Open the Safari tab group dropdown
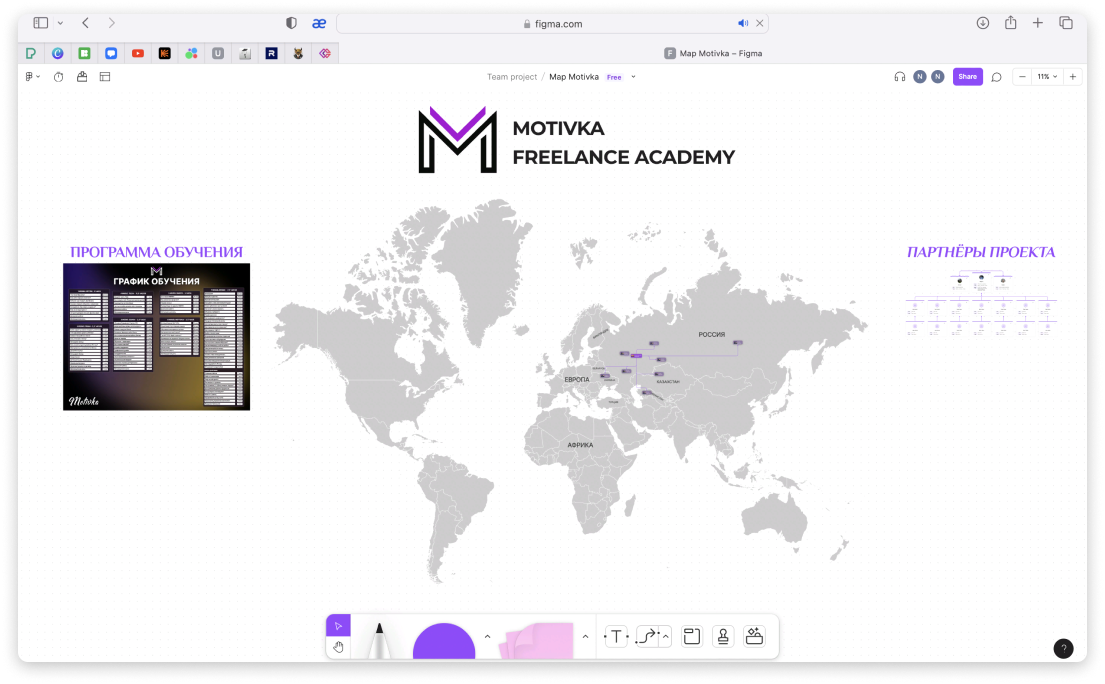Image resolution: width=1105 pixels, height=684 pixels. 61,23
